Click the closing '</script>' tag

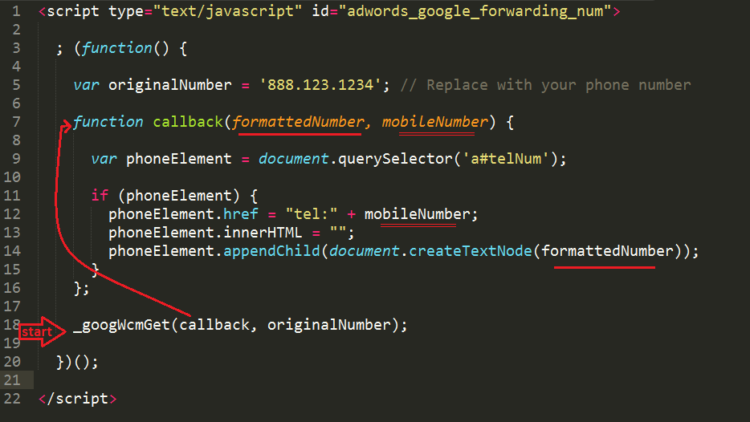(77, 399)
